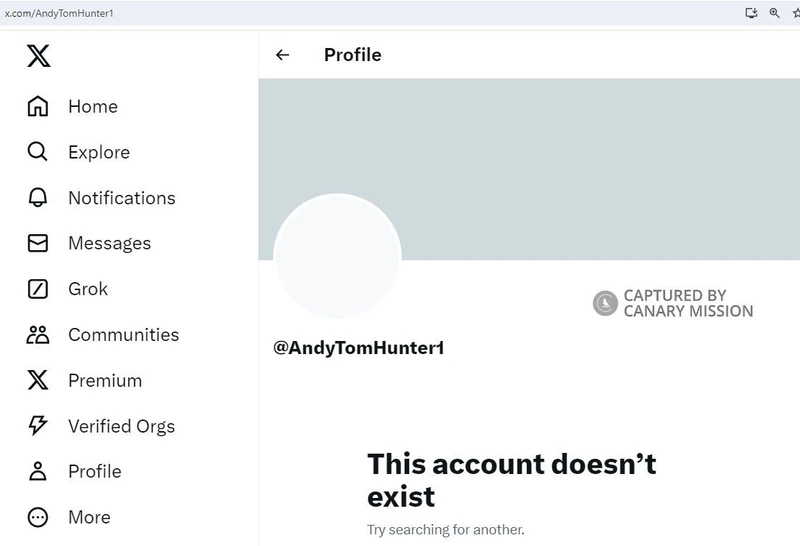Click the Messages envelope icon
The height and width of the screenshot is (546, 800).
tap(38, 243)
